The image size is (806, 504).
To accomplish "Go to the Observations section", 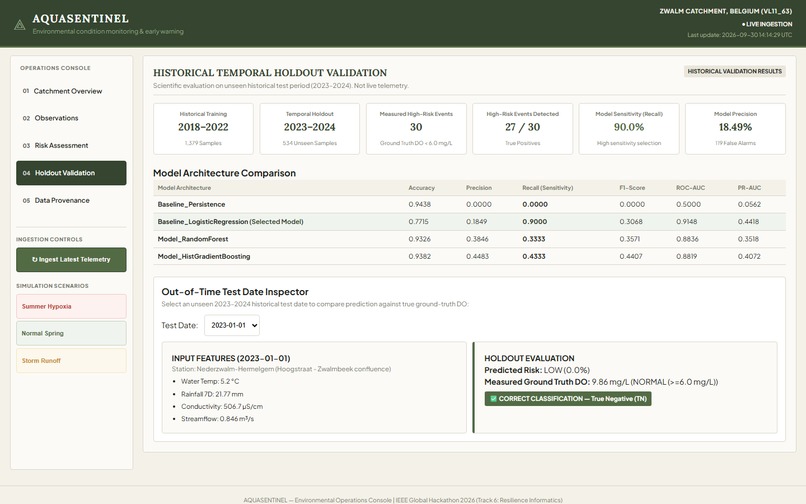I will 71,118.
